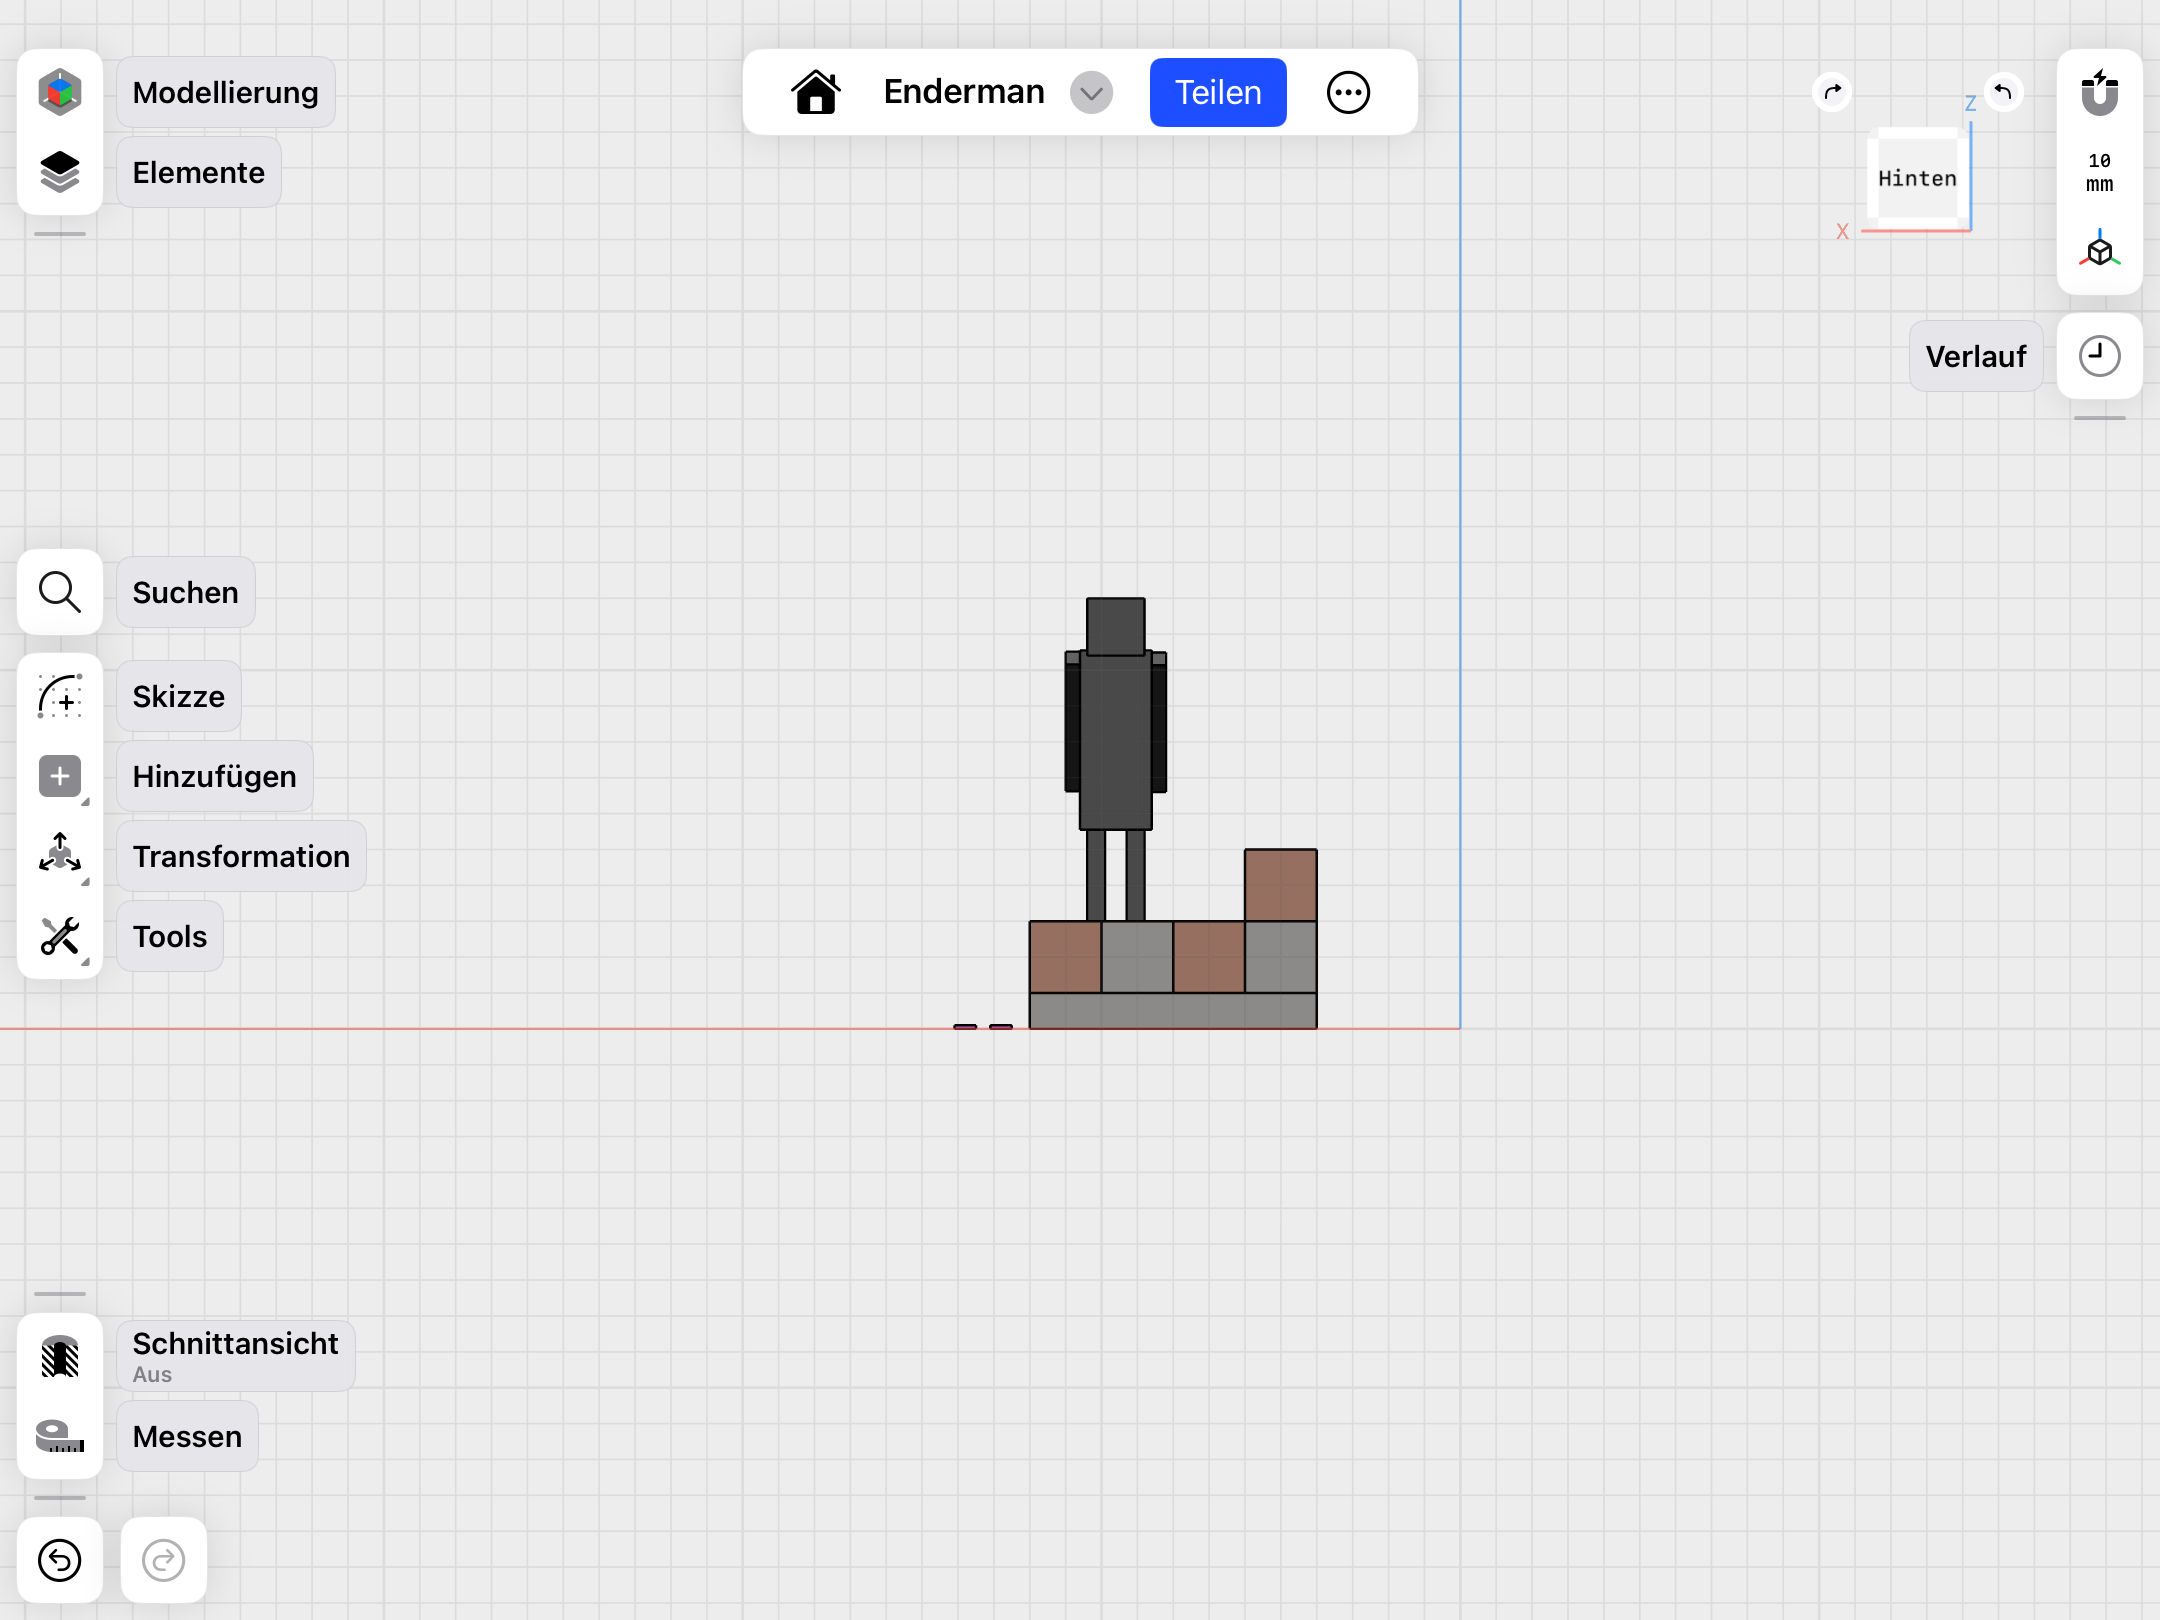Open the Verlauf history clock icon
Viewport: 2160px width, 1620px height.
[2100, 356]
